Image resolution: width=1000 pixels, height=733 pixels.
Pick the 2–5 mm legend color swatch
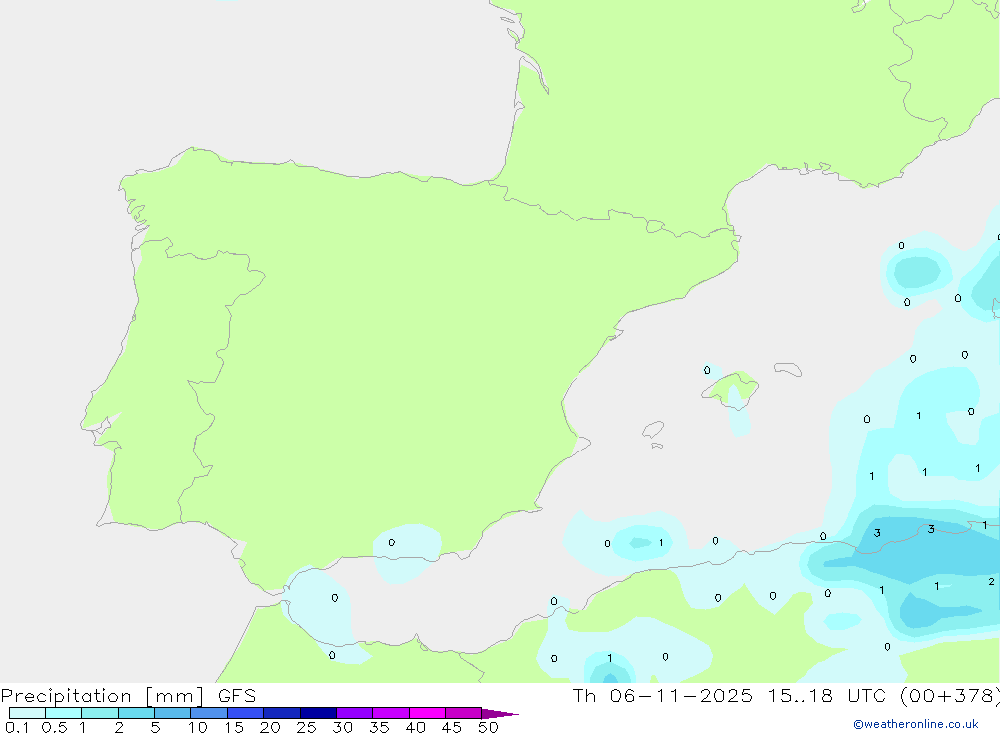pos(136,713)
